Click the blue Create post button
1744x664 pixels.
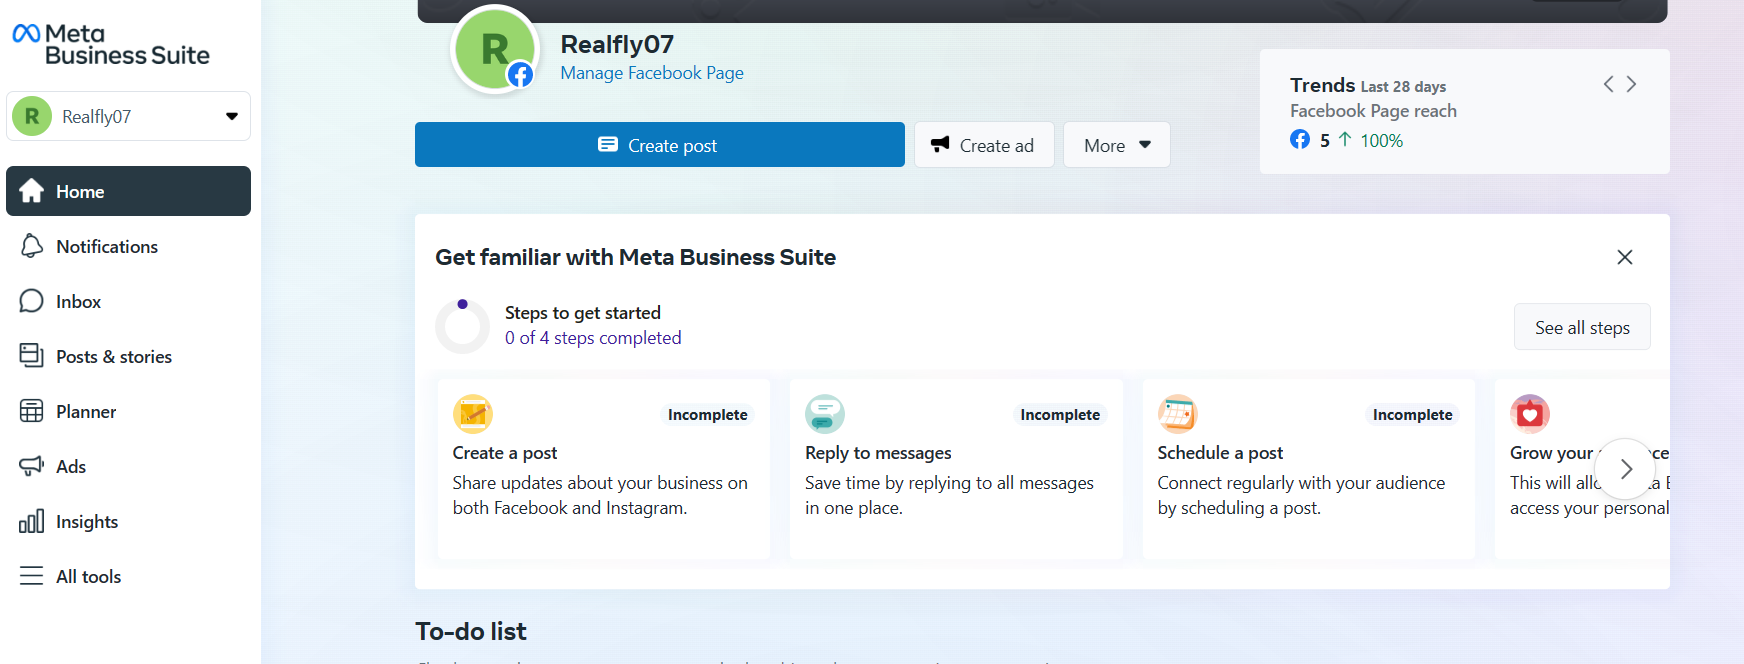(x=659, y=145)
